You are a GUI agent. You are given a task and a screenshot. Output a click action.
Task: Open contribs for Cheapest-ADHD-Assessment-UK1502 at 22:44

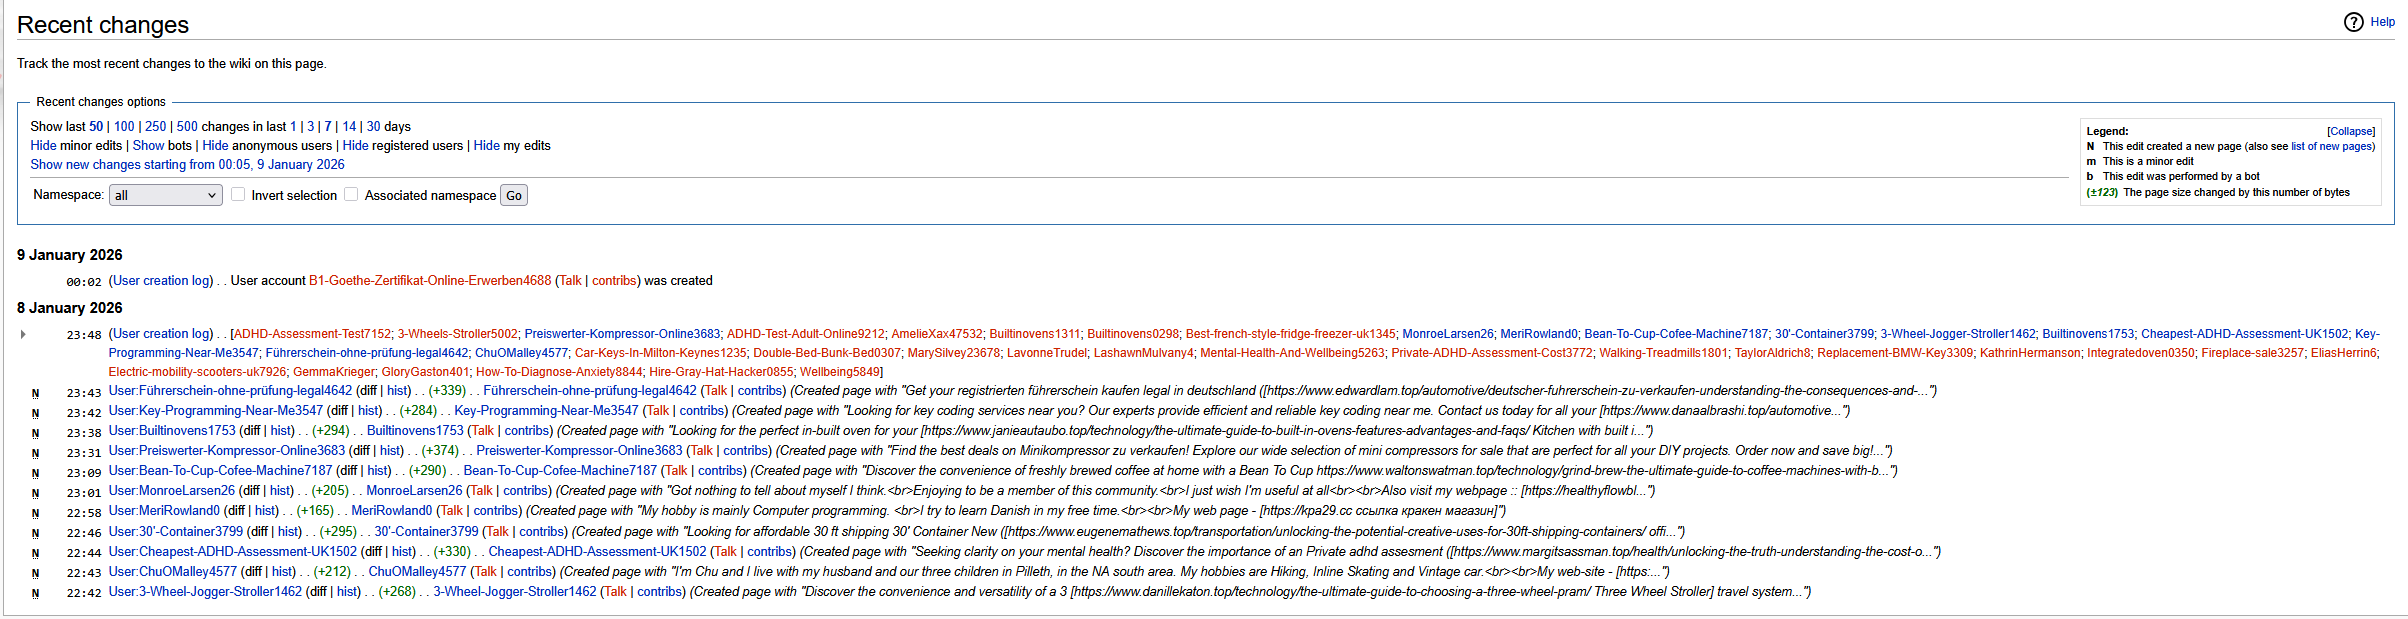pos(769,552)
